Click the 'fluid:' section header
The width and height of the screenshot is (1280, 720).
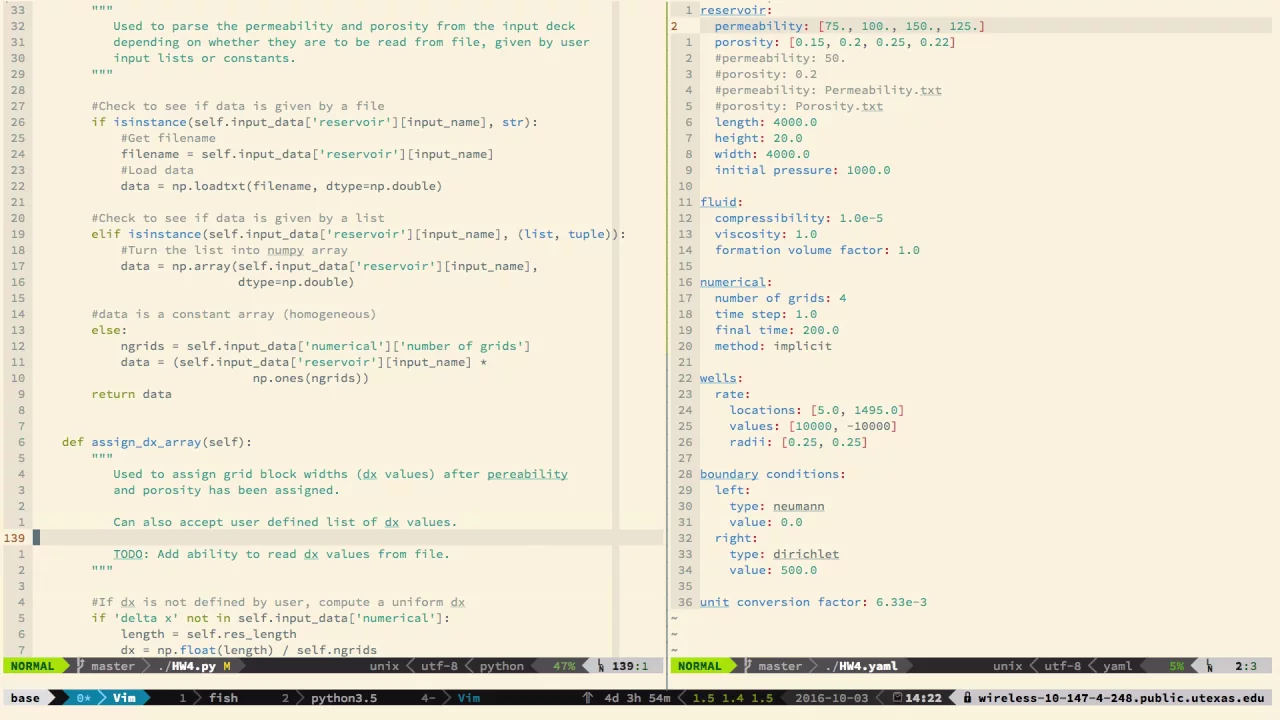[721, 202]
